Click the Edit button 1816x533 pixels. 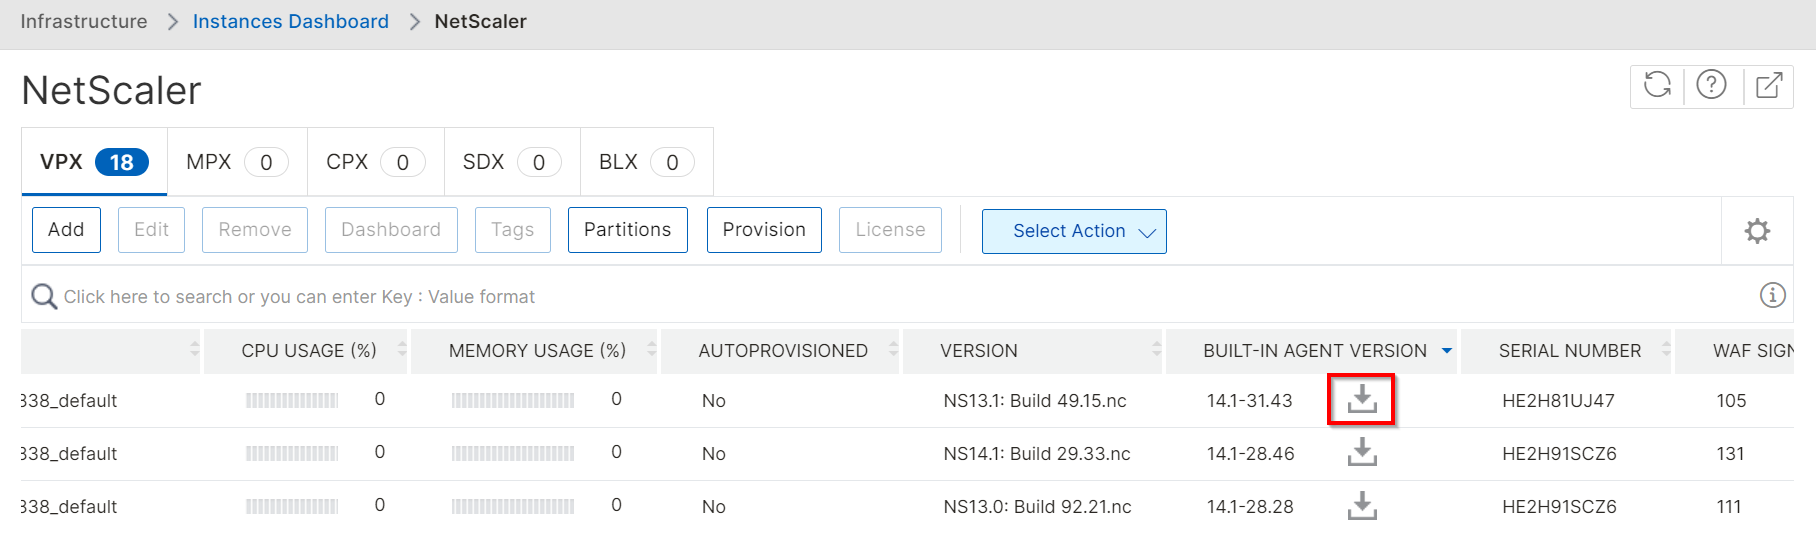(152, 230)
